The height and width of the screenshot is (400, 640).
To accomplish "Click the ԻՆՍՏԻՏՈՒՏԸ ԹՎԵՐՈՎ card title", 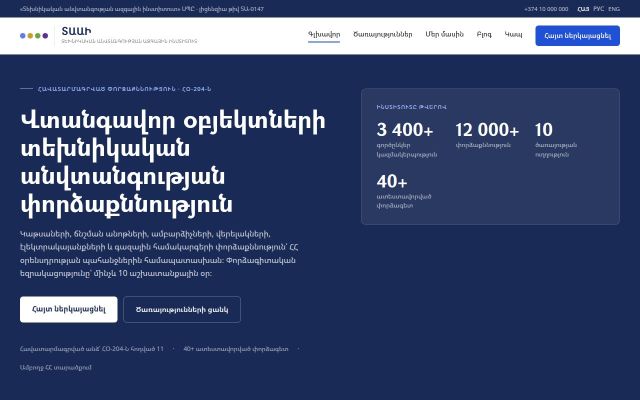I will 411,107.
